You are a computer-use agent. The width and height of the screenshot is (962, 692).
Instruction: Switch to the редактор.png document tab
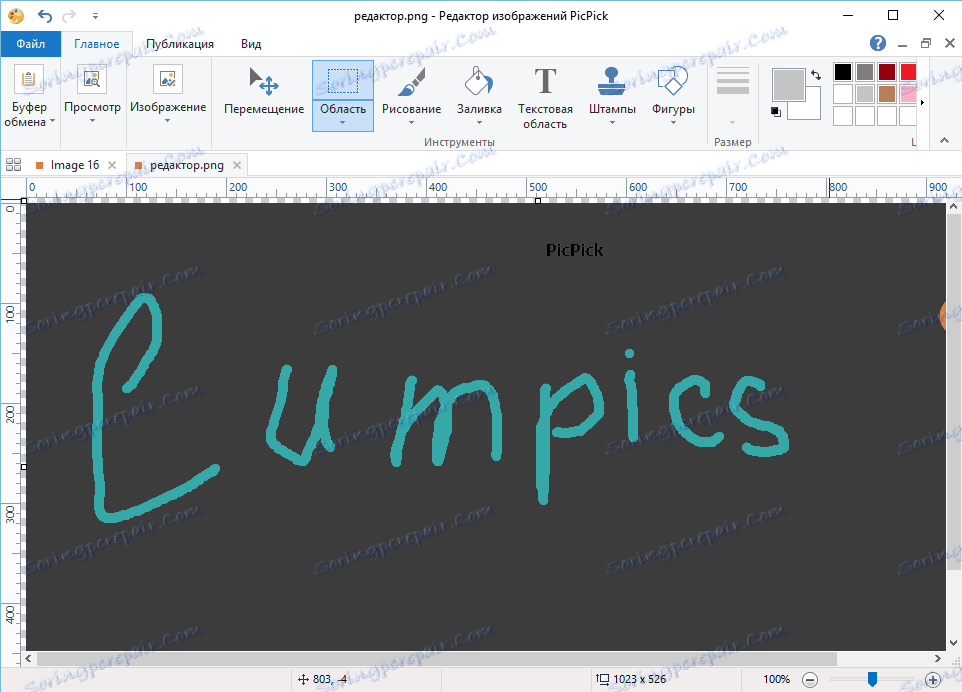187,165
